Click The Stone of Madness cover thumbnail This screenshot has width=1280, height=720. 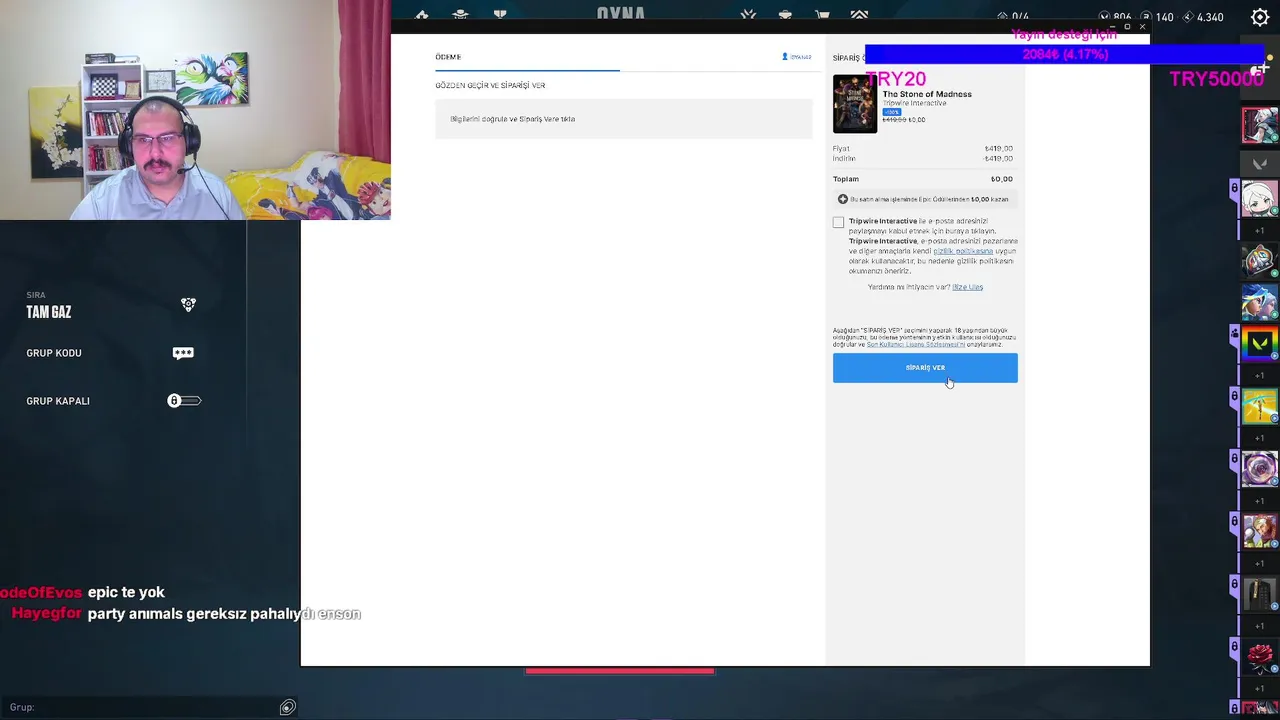pyautogui.click(x=855, y=104)
